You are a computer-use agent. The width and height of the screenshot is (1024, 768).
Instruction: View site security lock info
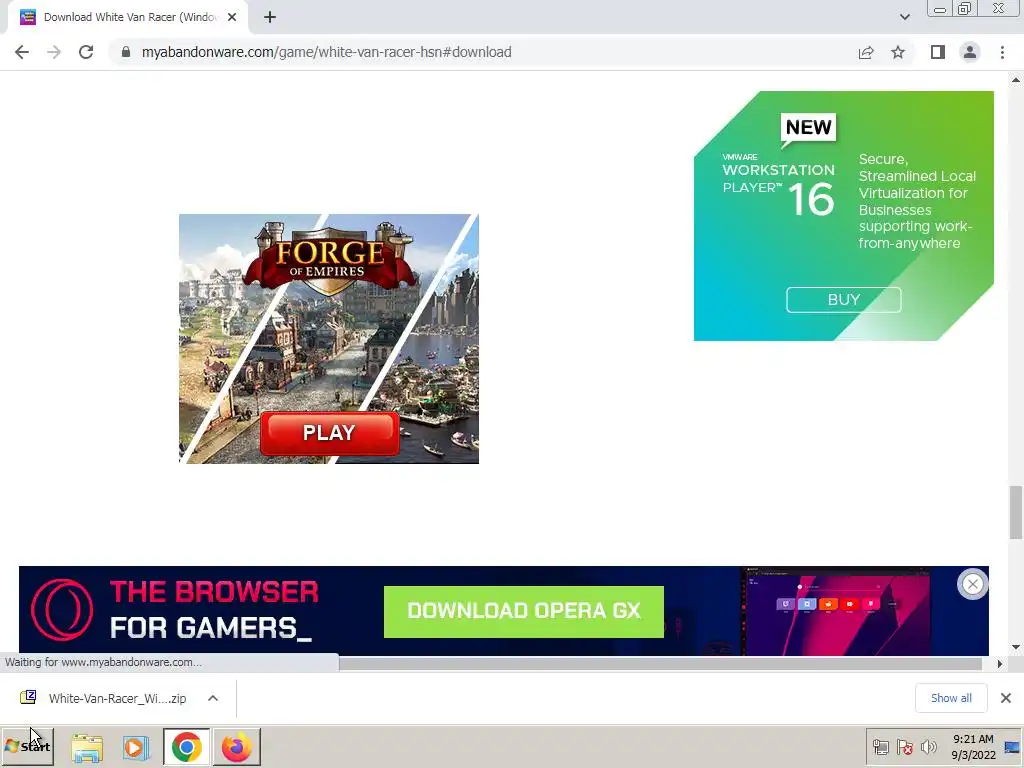(126, 52)
